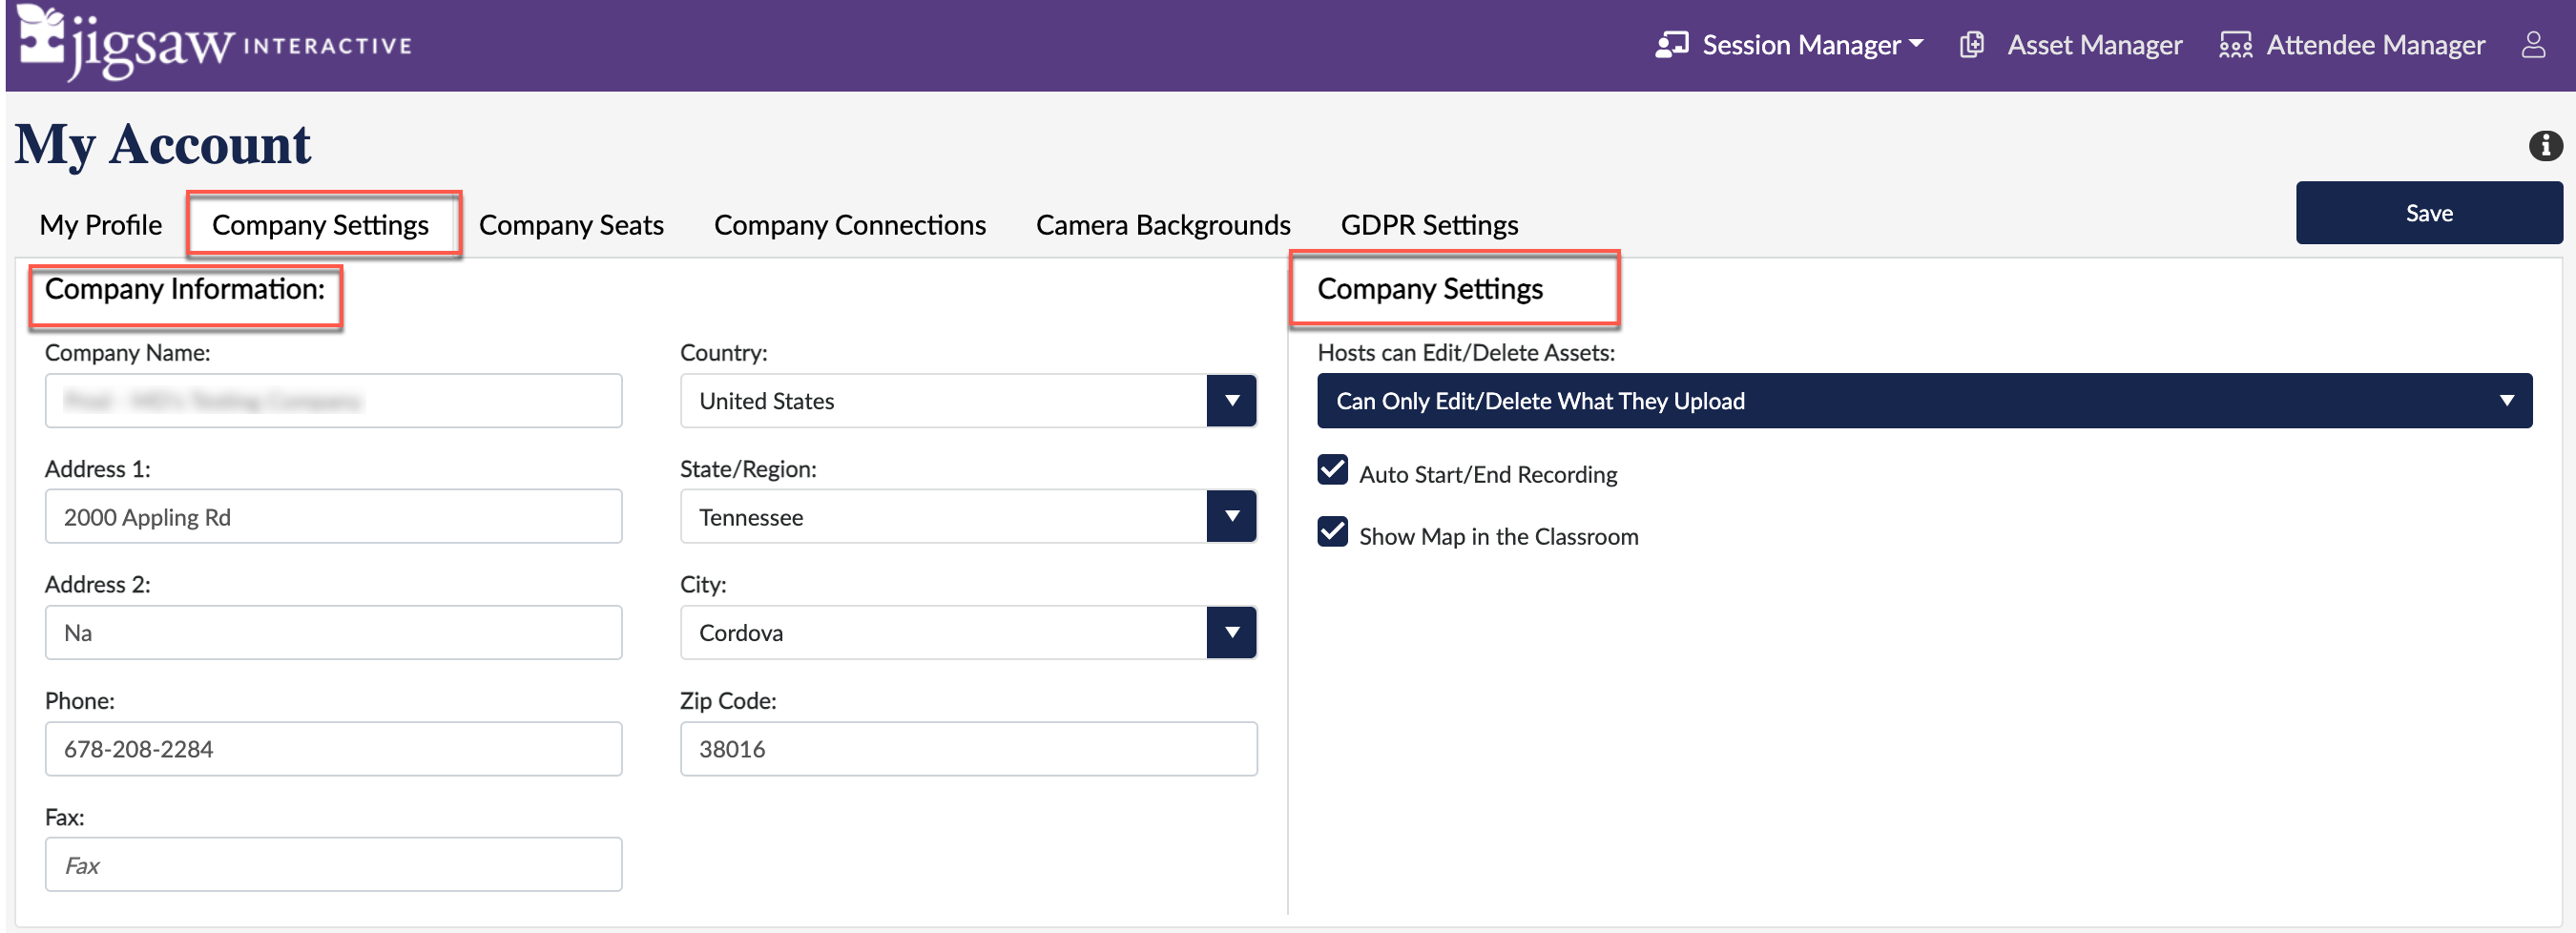
Task: Click the Asset Manager documents icon
Action: pyautogui.click(x=1971, y=45)
